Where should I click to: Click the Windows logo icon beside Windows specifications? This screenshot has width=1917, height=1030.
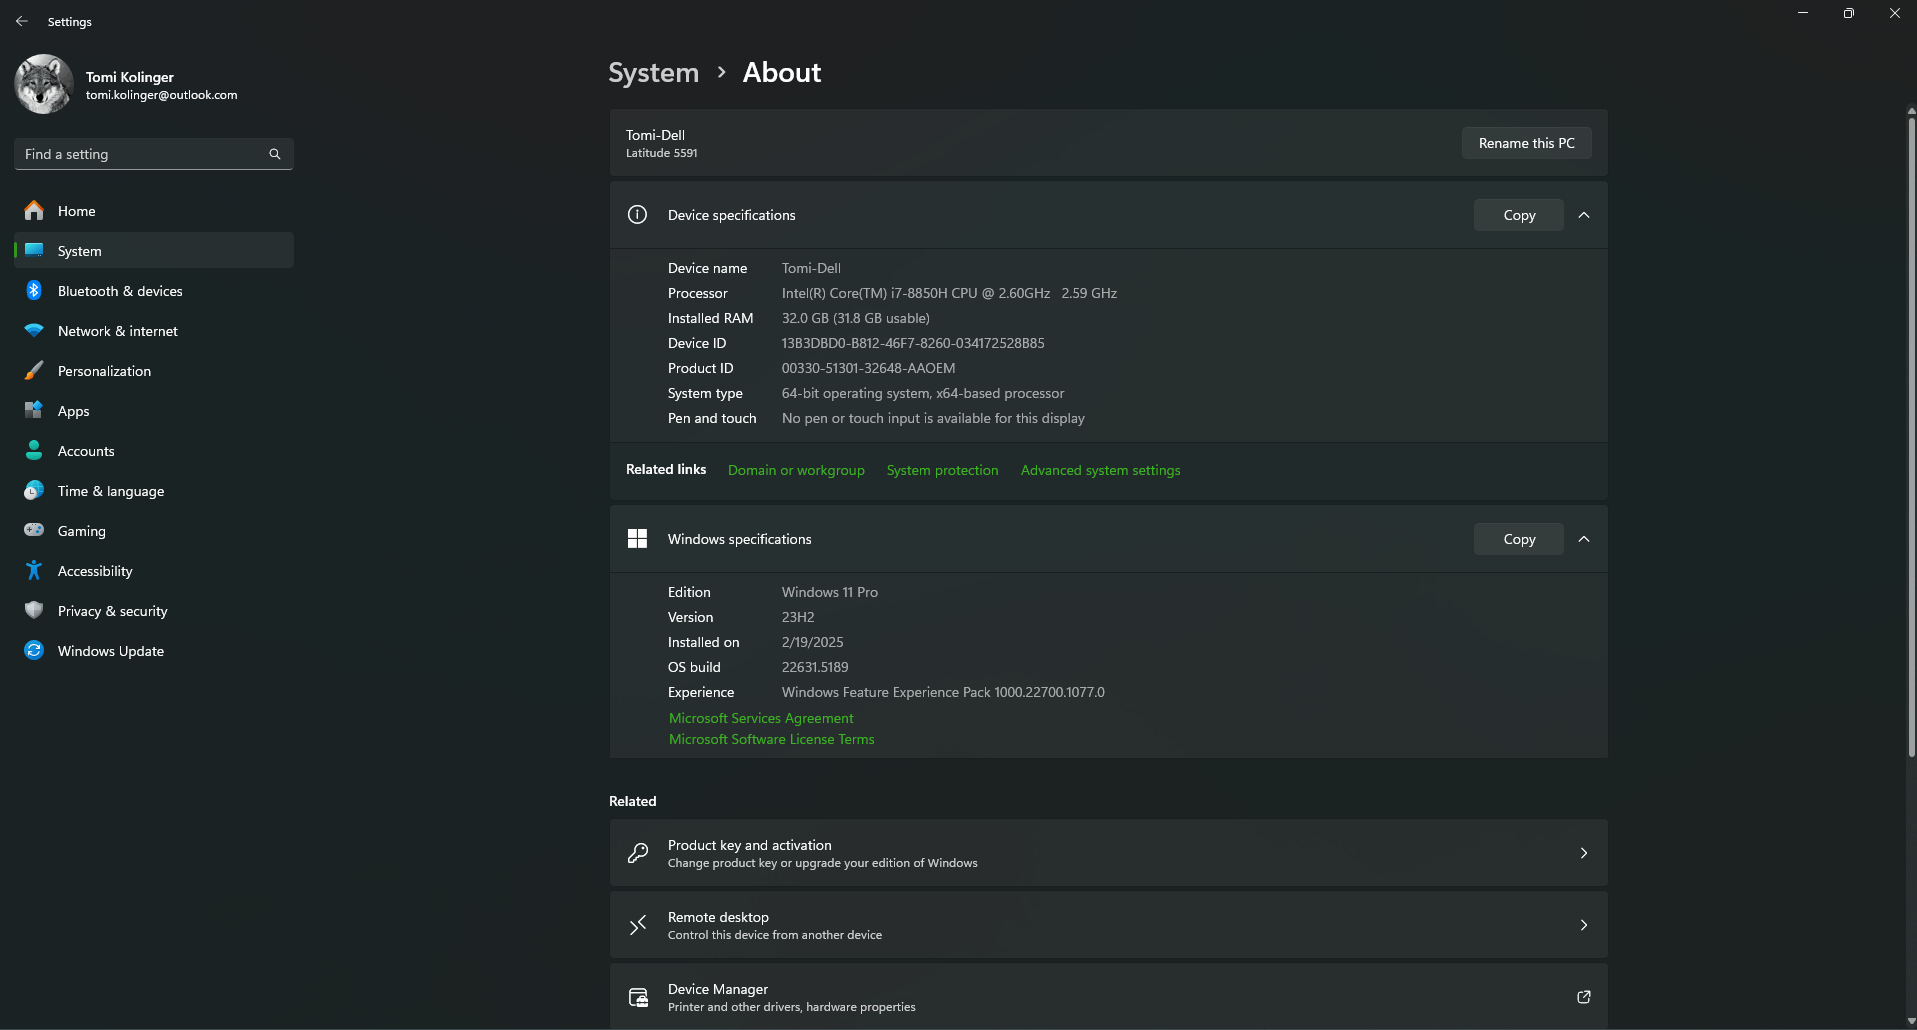637,539
